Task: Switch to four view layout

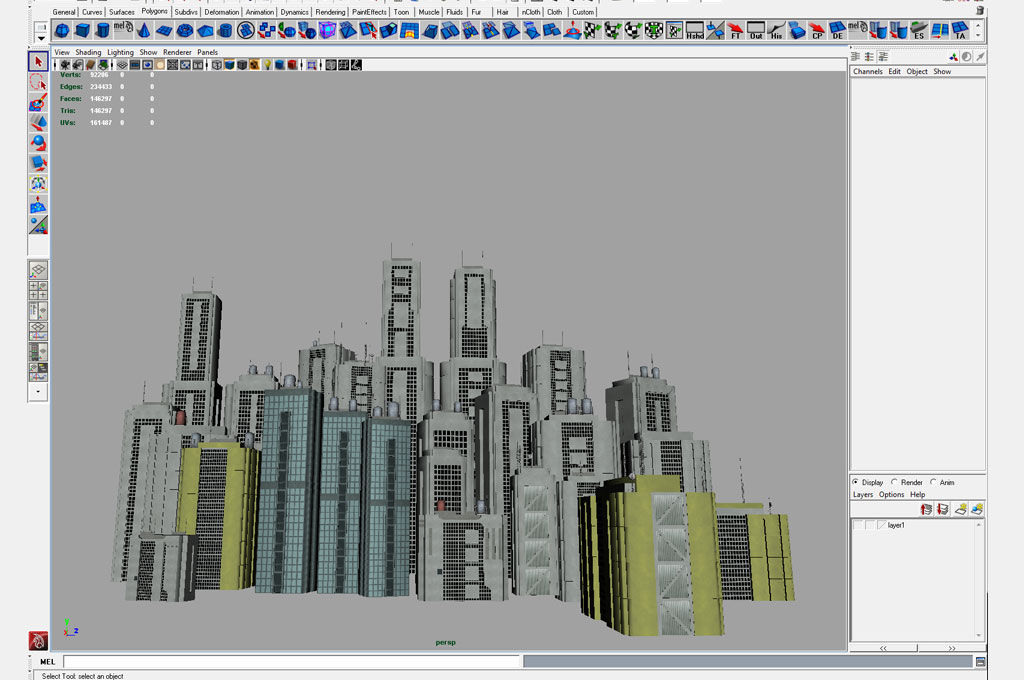Action: pos(38,291)
